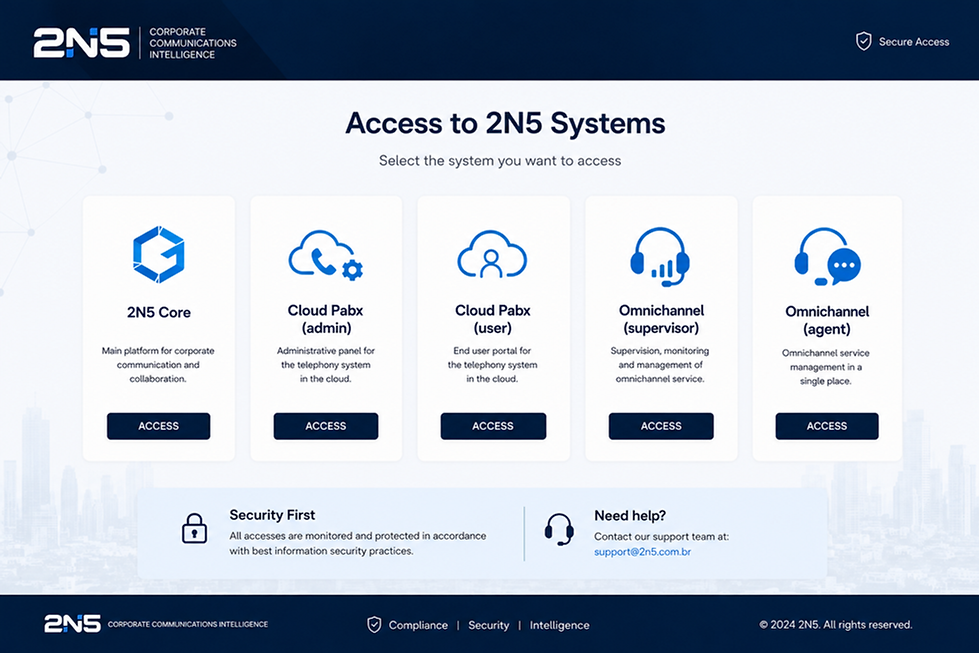Click 'Contact our support team at:' text
Image resolution: width=979 pixels, height=653 pixels.
661,536
